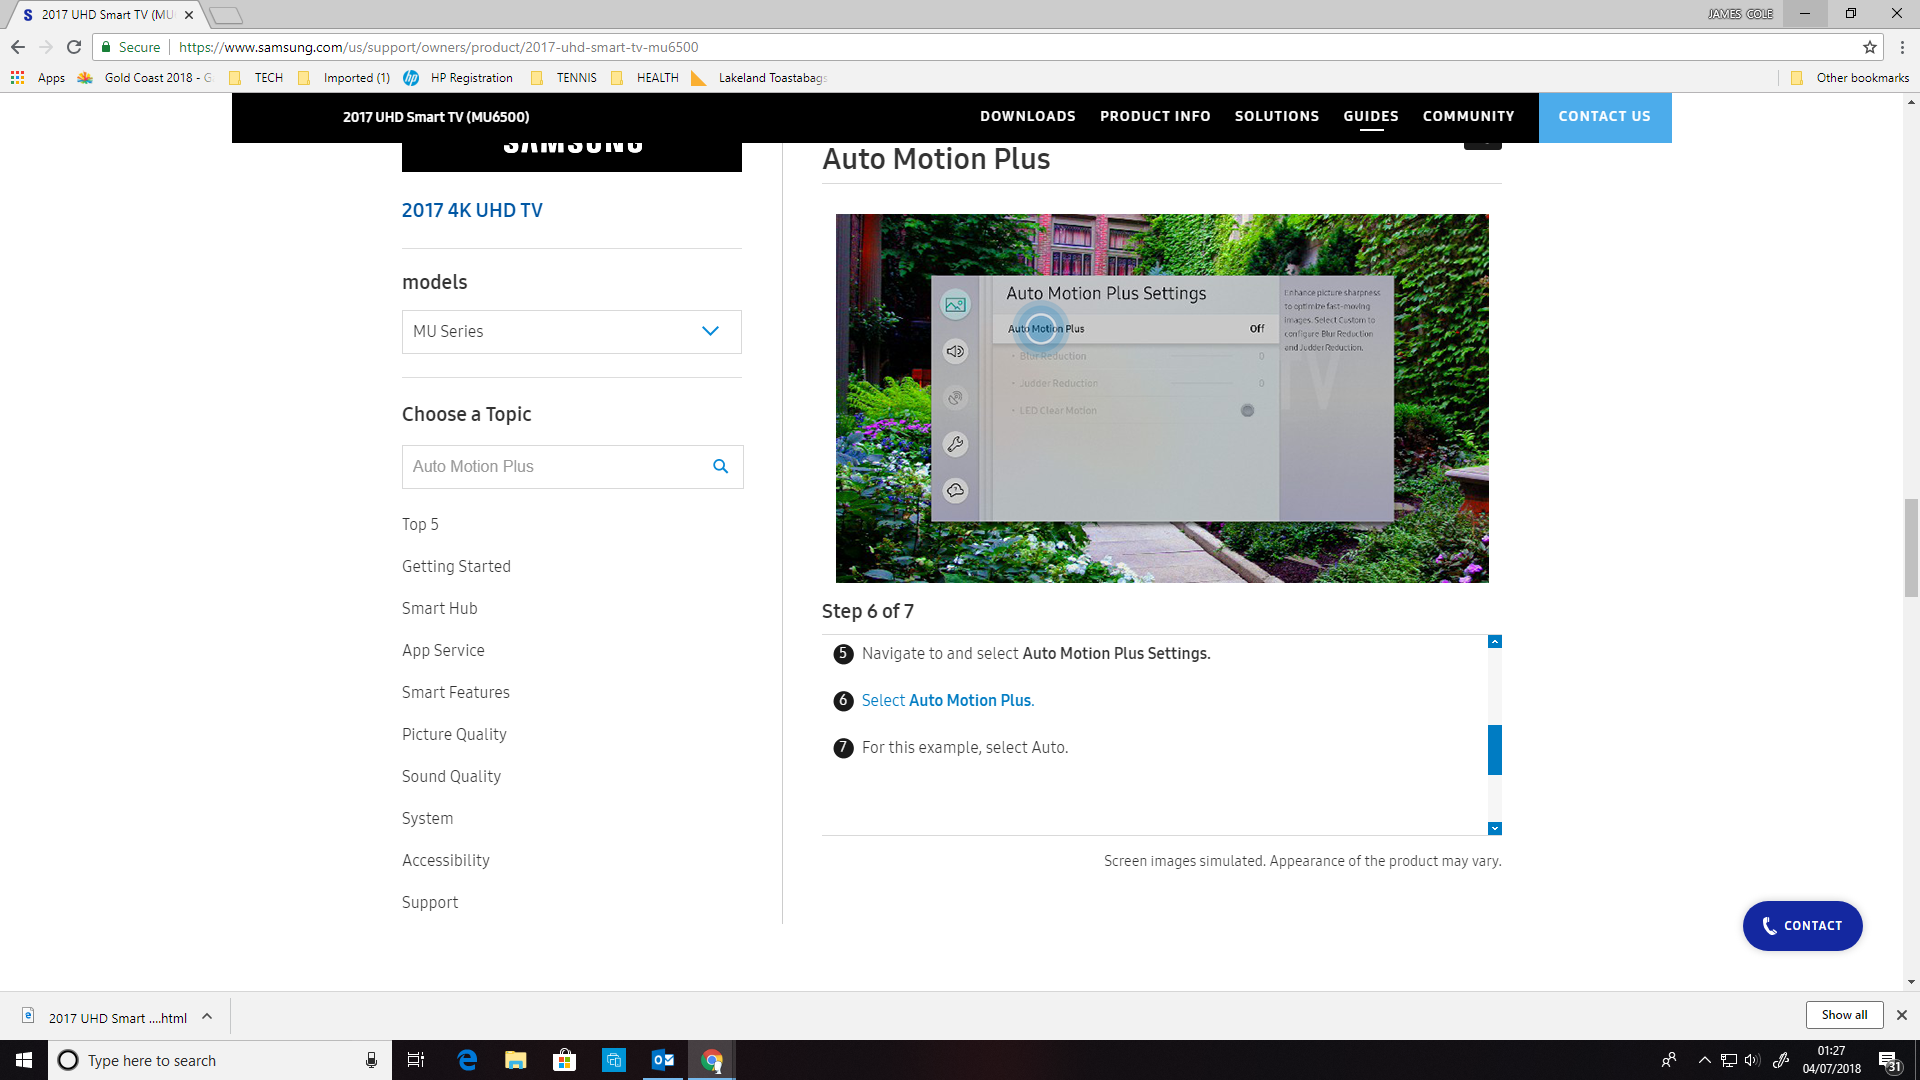Click the Cortana microphone icon
The width and height of the screenshot is (1920, 1080).
371,1060
